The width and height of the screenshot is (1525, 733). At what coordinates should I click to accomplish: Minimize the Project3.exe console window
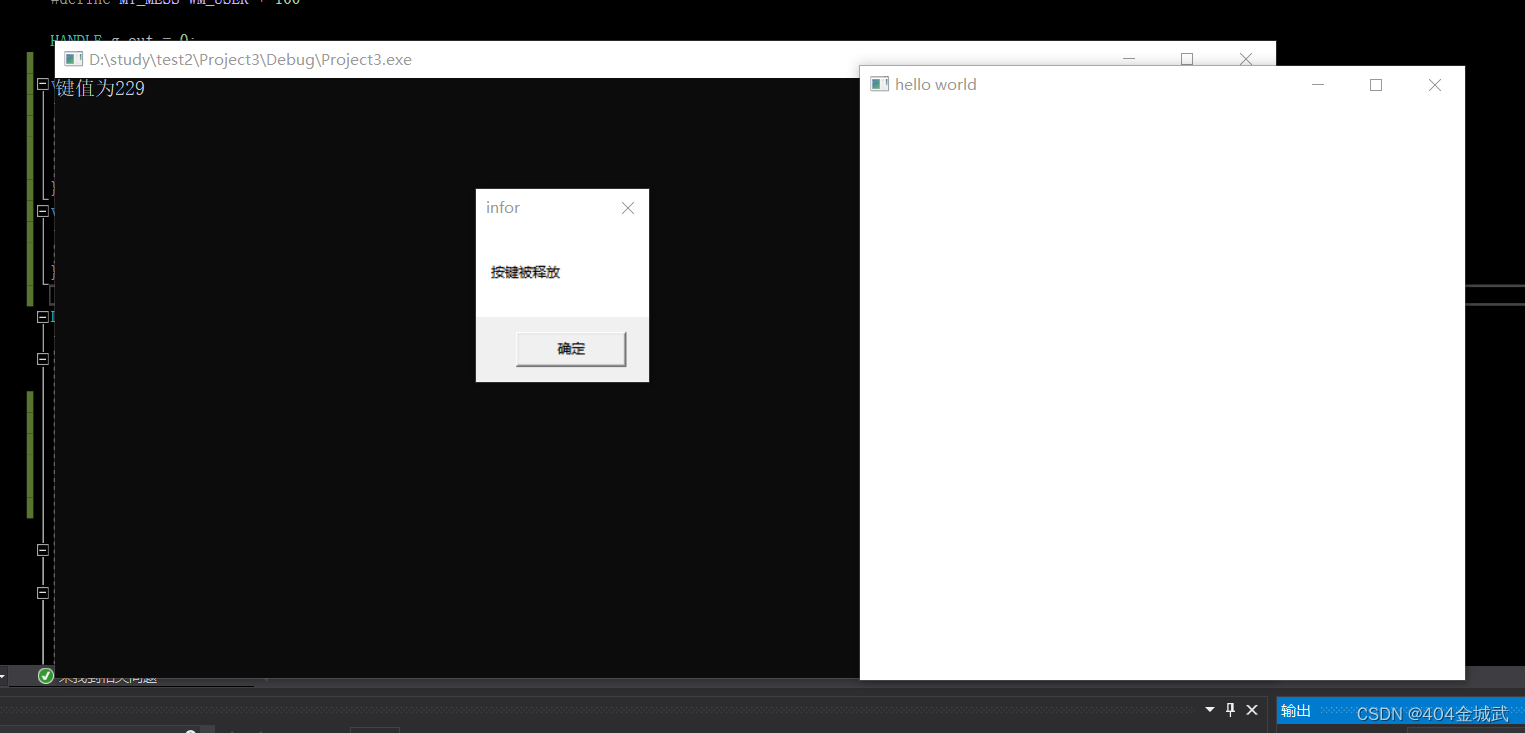[x=1129, y=59]
